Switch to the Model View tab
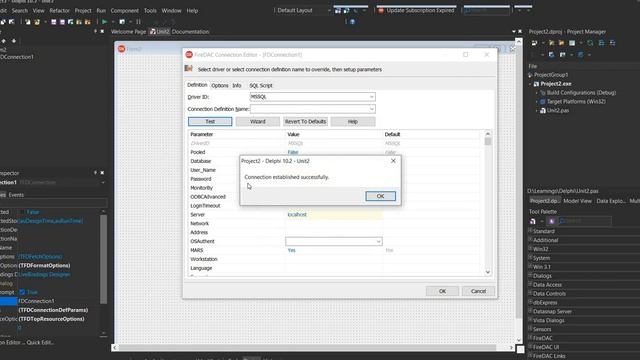640x360 pixels. click(577, 201)
